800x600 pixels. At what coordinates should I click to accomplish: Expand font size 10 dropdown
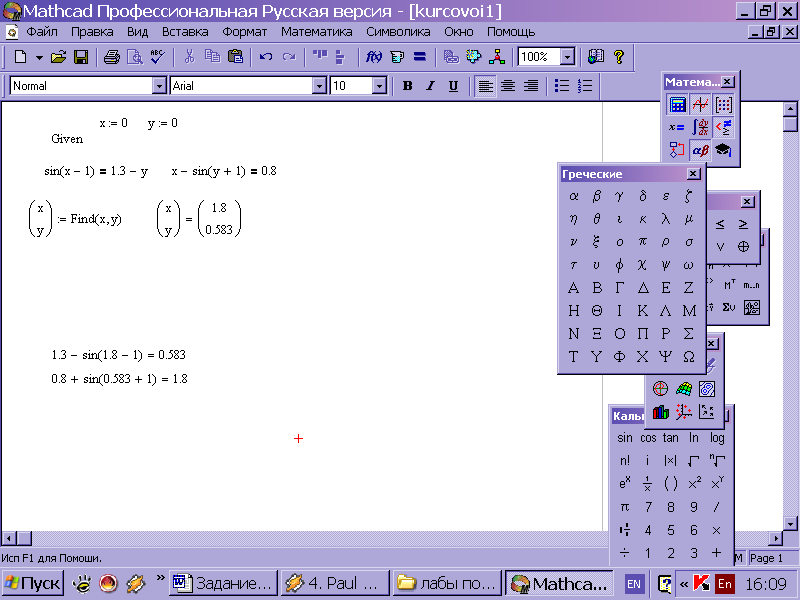(x=379, y=86)
